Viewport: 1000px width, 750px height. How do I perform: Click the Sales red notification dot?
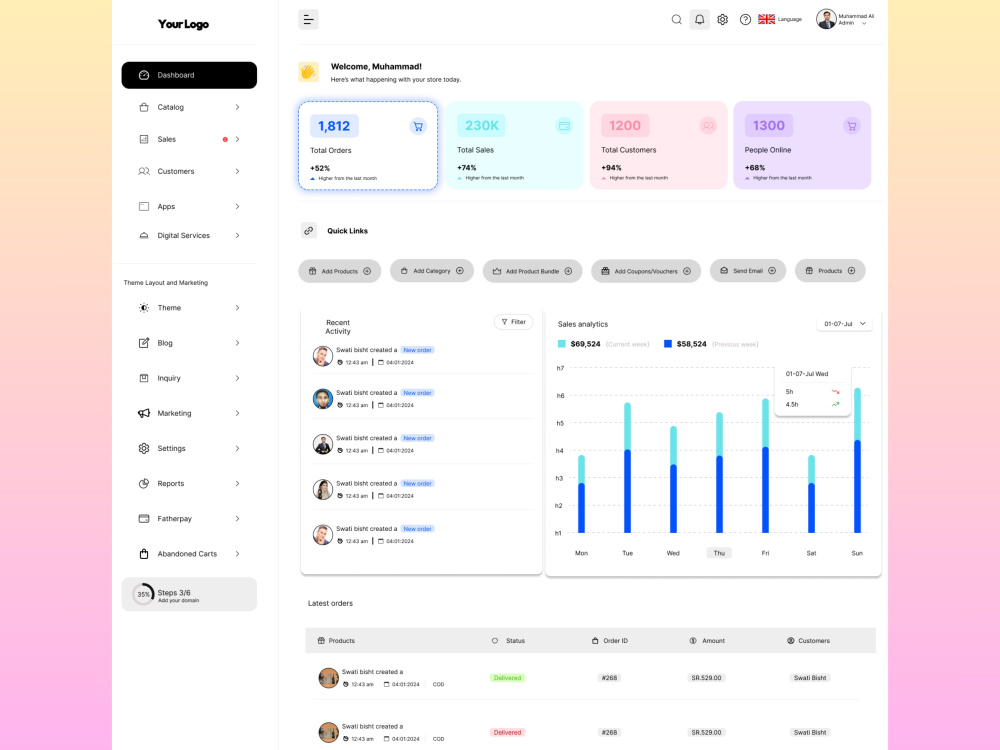pos(225,140)
